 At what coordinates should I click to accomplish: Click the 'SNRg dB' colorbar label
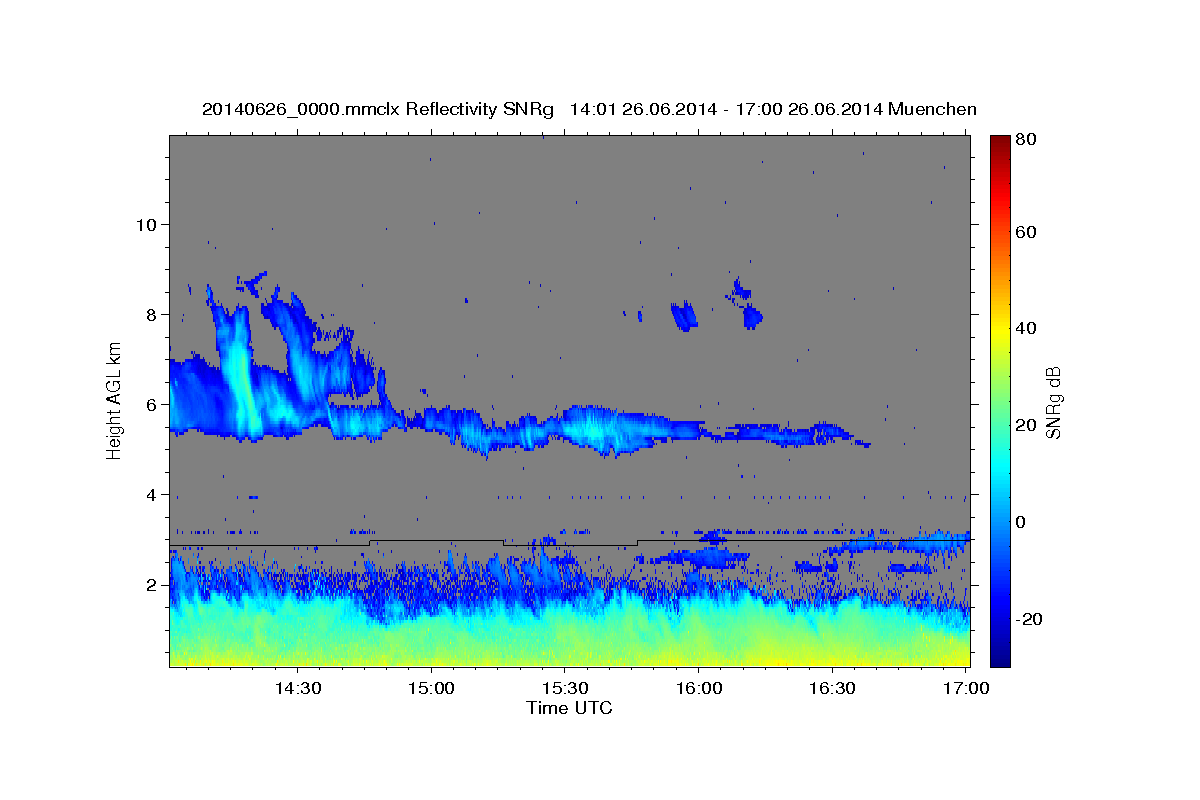click(x=1053, y=401)
